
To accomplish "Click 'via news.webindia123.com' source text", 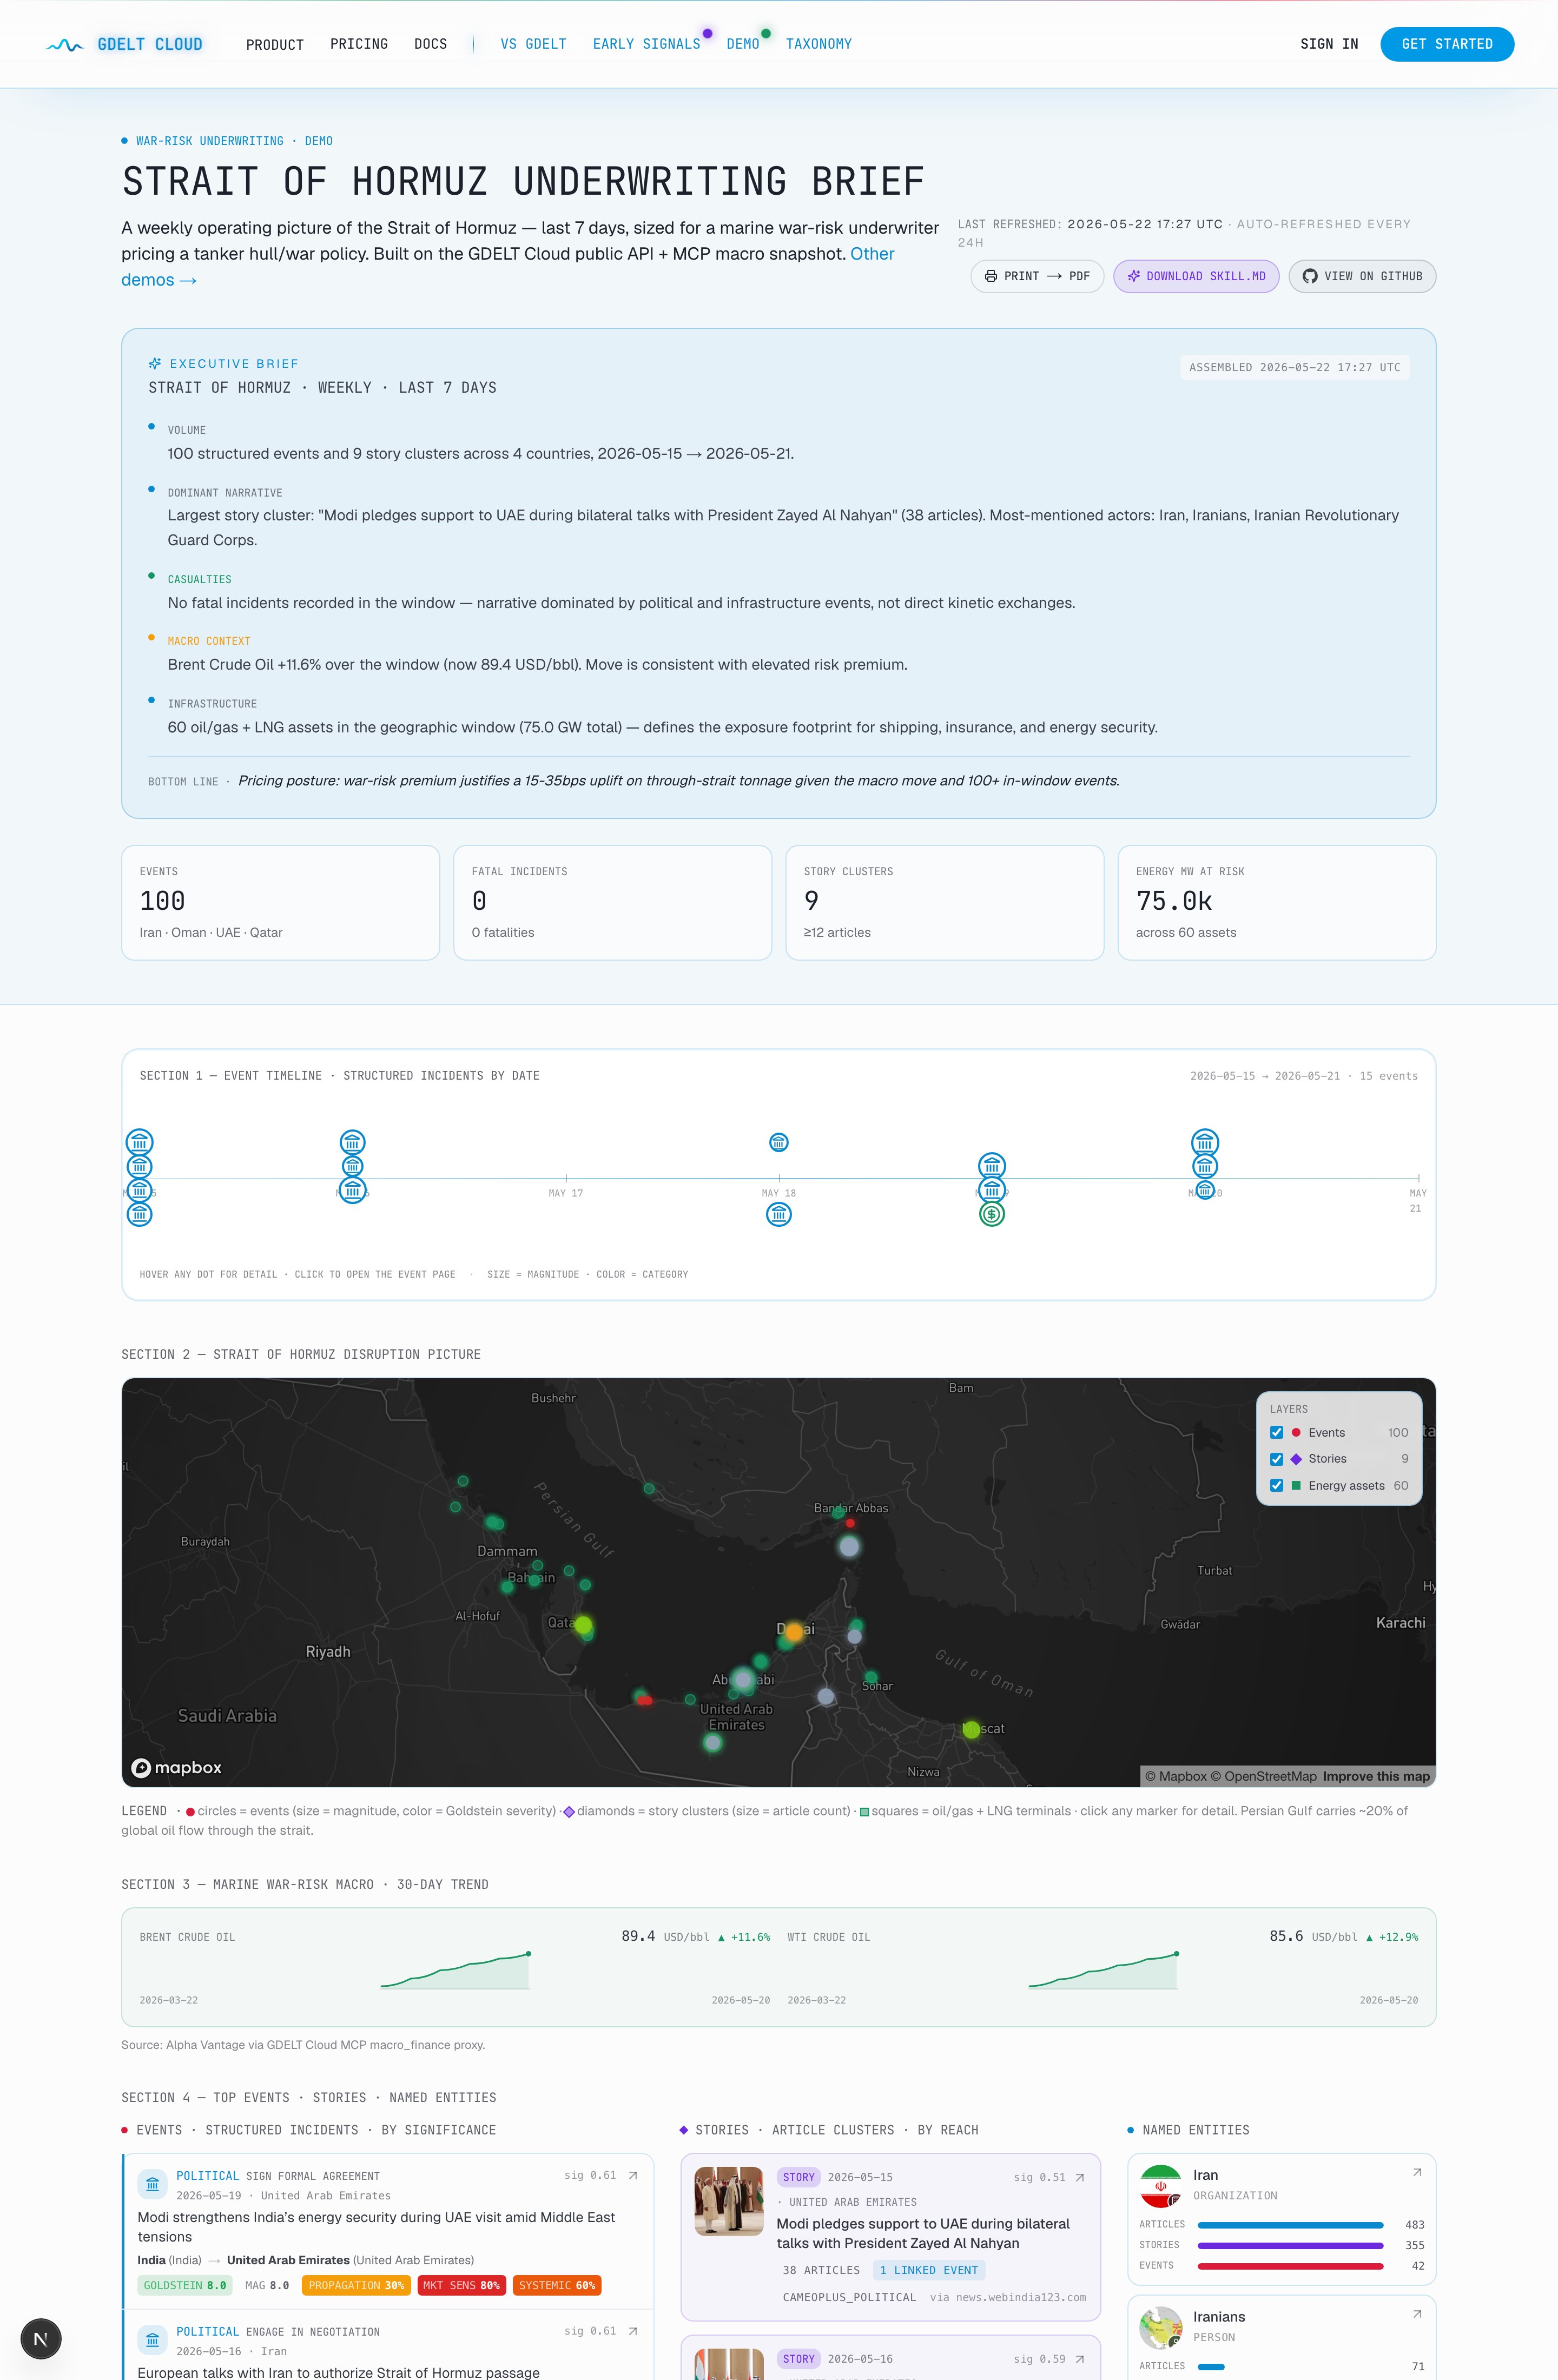I will (1008, 2297).
